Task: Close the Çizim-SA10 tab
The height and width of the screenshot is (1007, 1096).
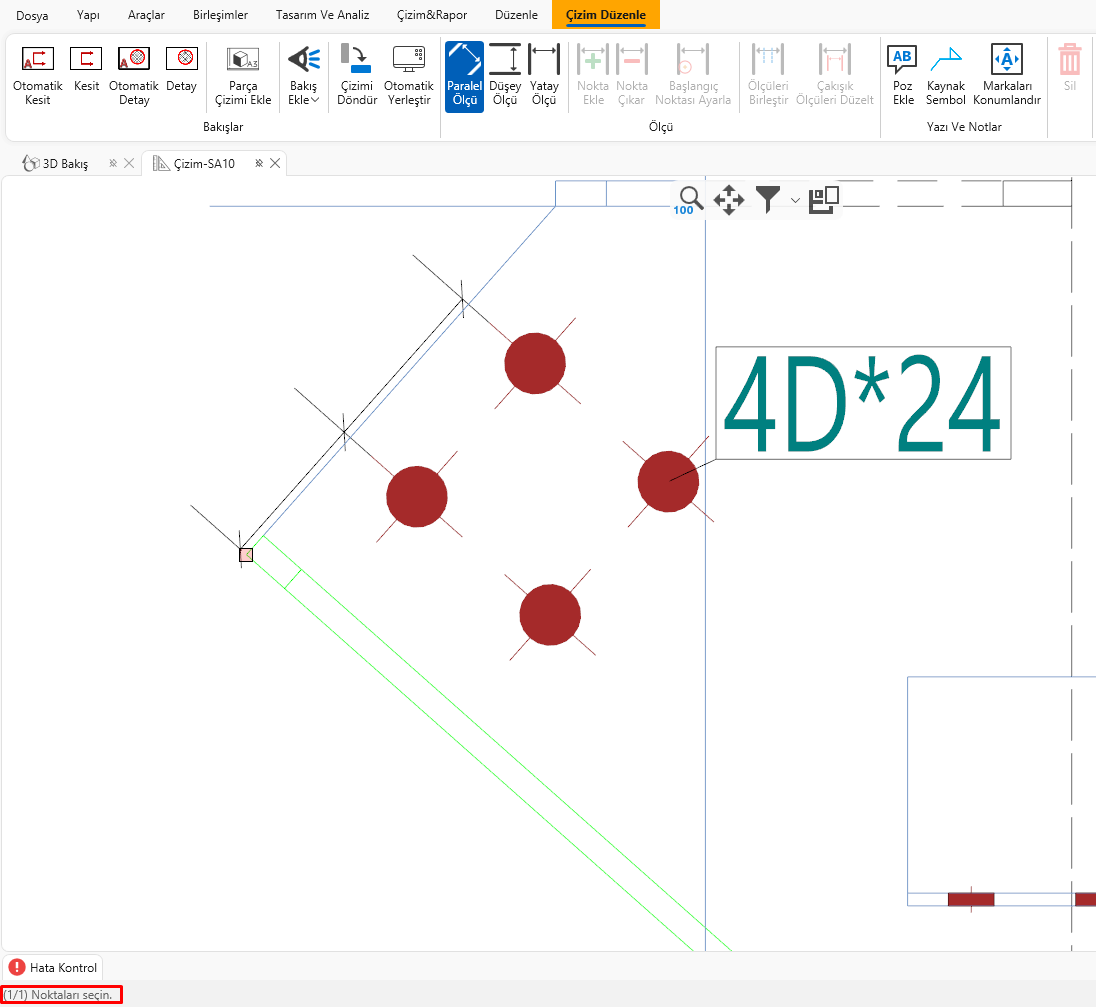Action: click(x=276, y=163)
